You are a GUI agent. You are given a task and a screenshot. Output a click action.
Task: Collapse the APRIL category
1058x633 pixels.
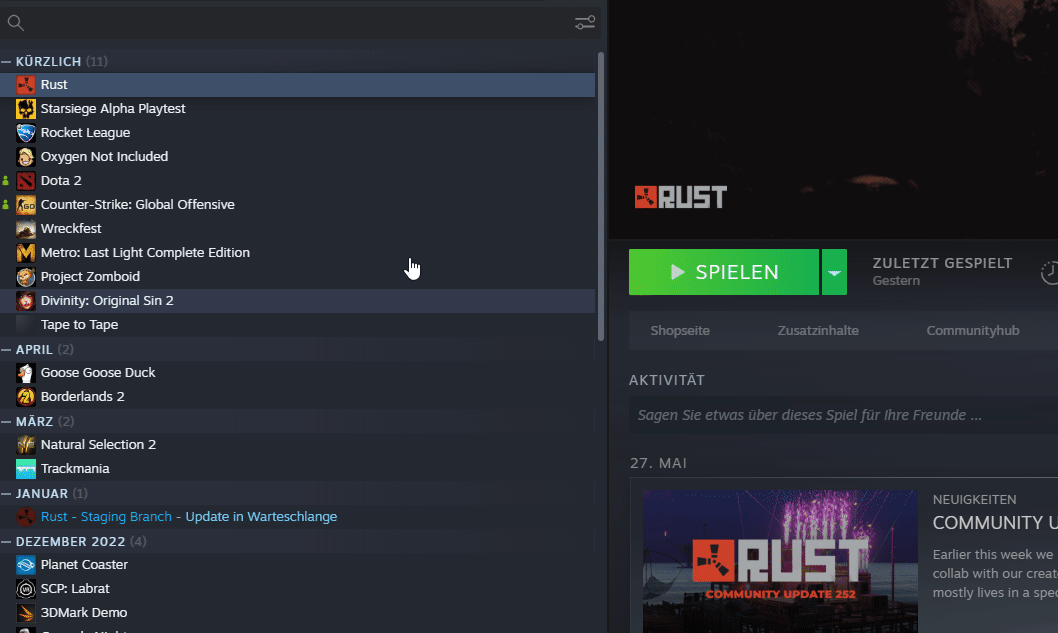point(6,350)
